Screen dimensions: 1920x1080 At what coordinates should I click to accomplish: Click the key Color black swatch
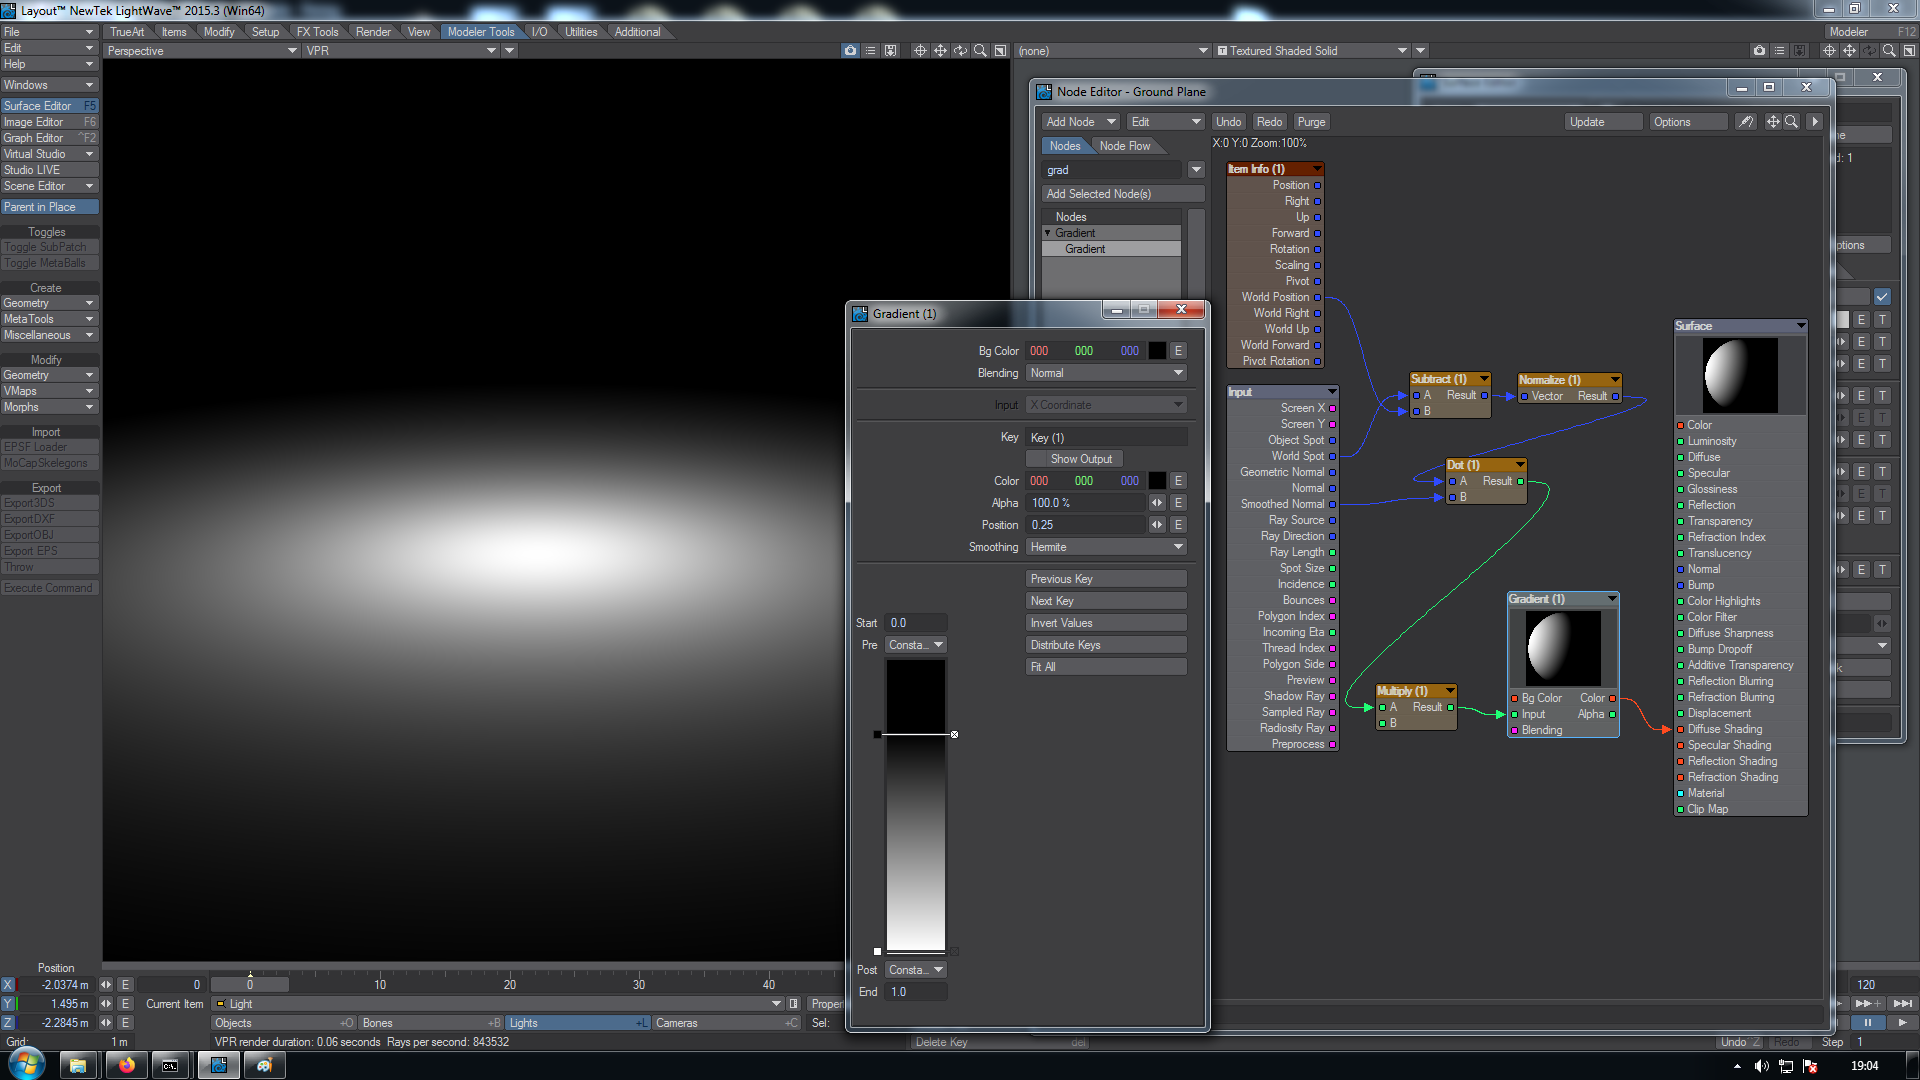click(1157, 481)
